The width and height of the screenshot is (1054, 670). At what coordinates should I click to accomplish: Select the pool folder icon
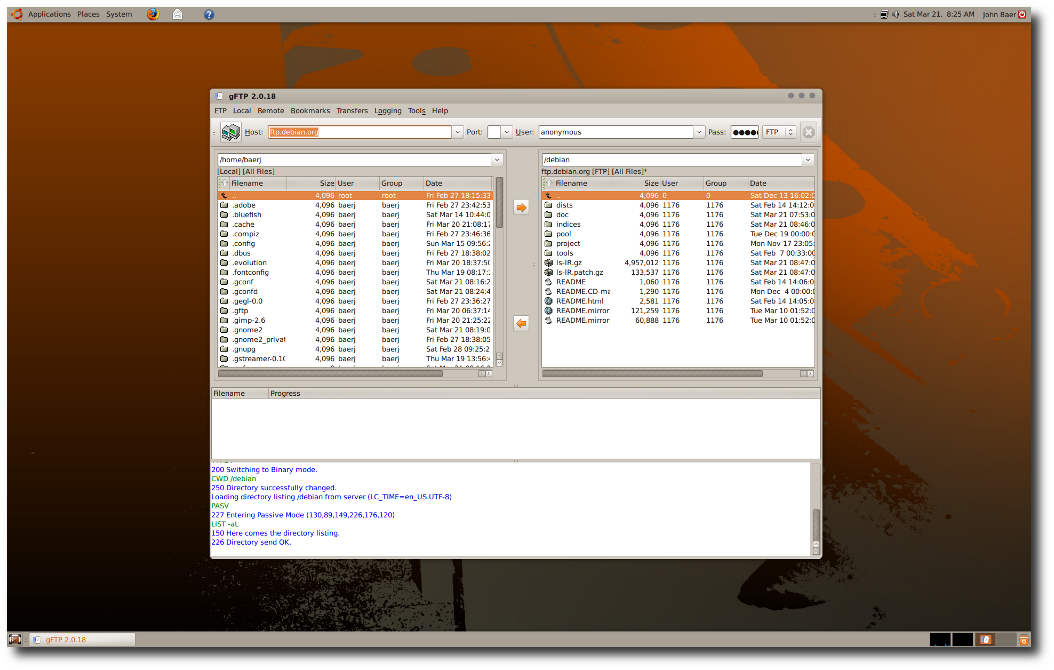[x=549, y=234]
